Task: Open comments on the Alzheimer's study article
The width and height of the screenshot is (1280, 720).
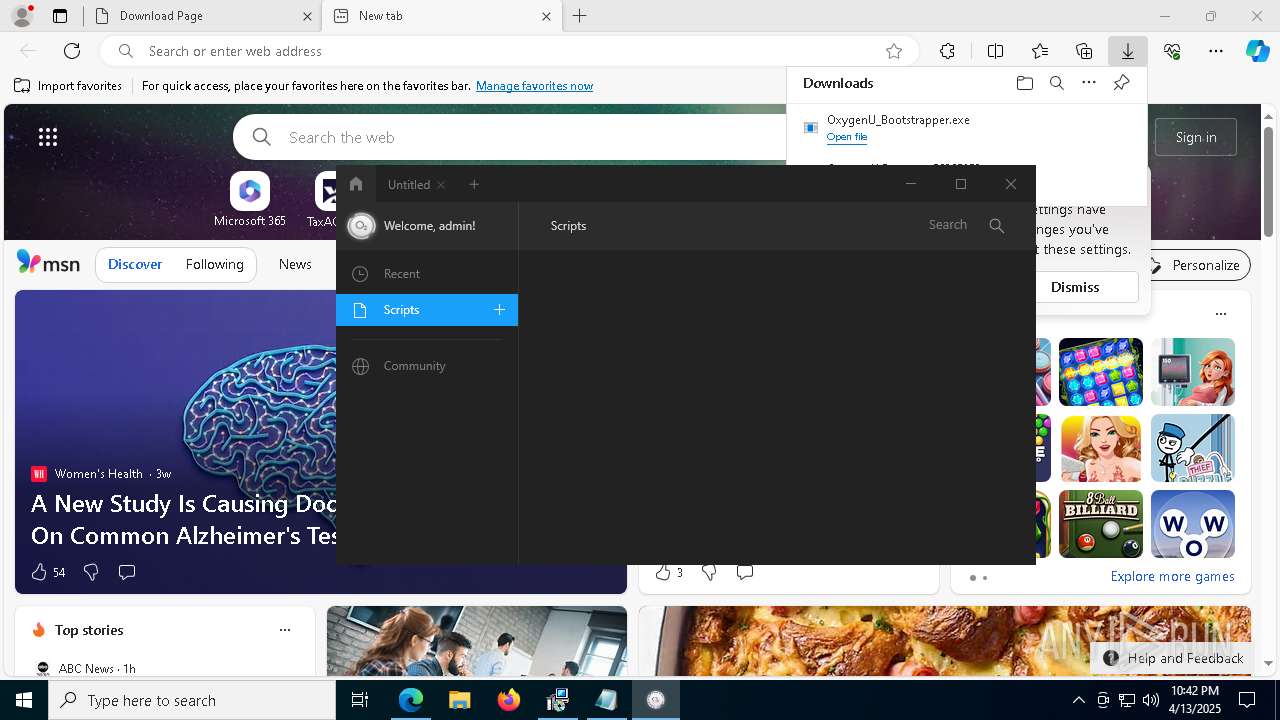Action: [x=127, y=572]
